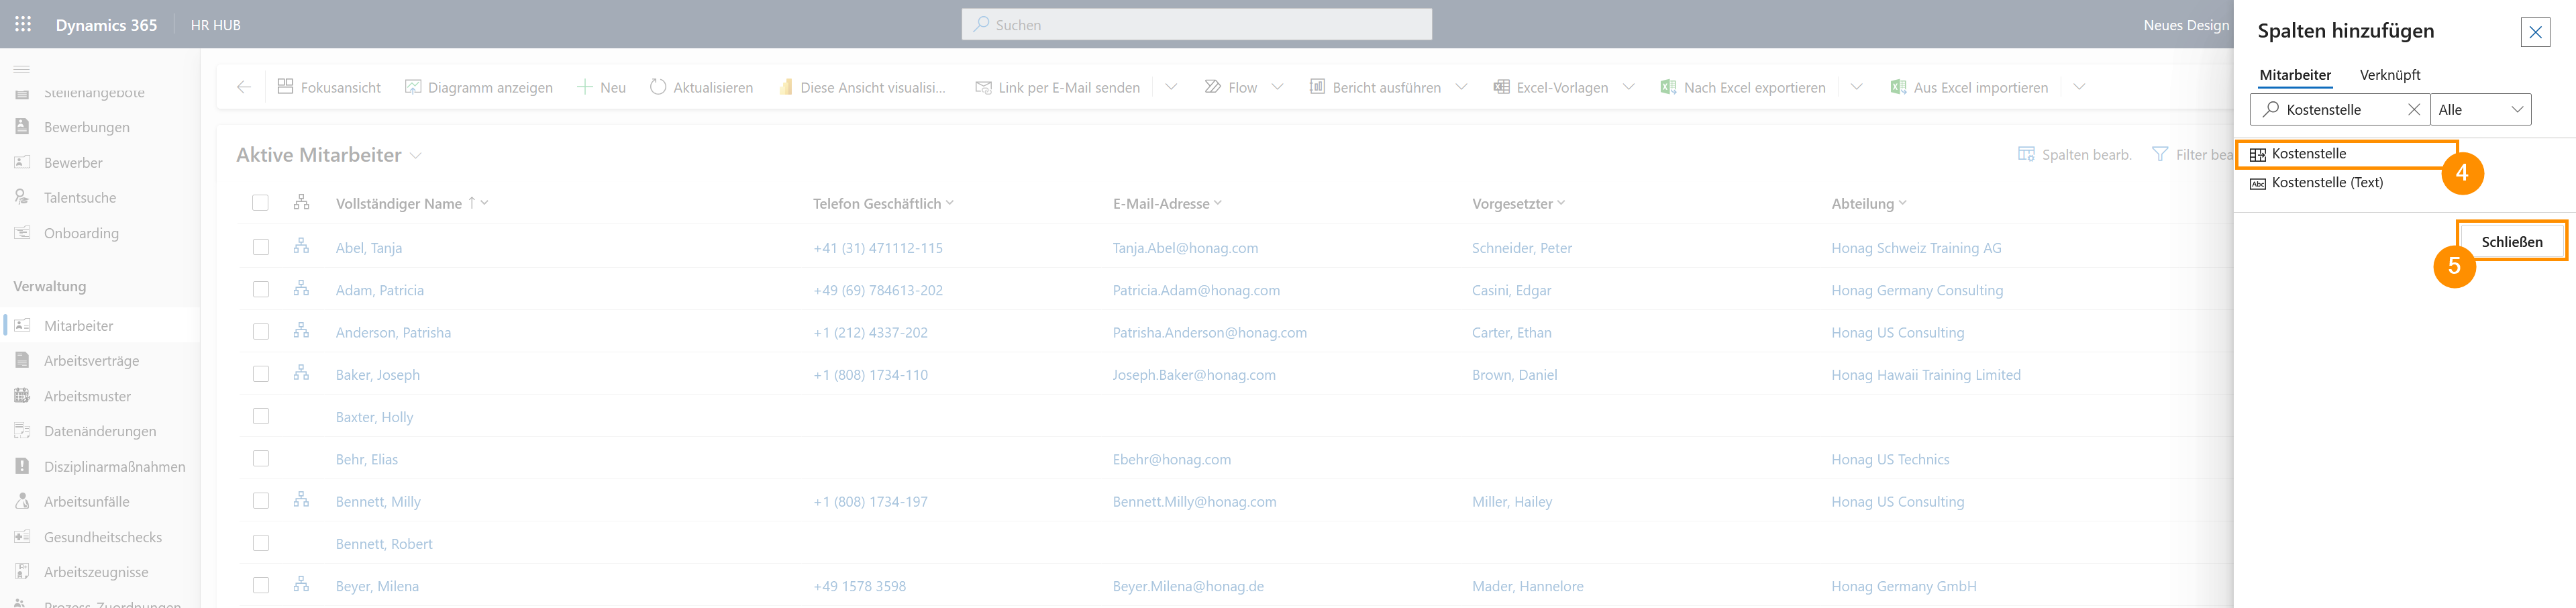This screenshot has width=2576, height=608.
Task: Click hierarchy icon in the column header
Action: (x=301, y=202)
